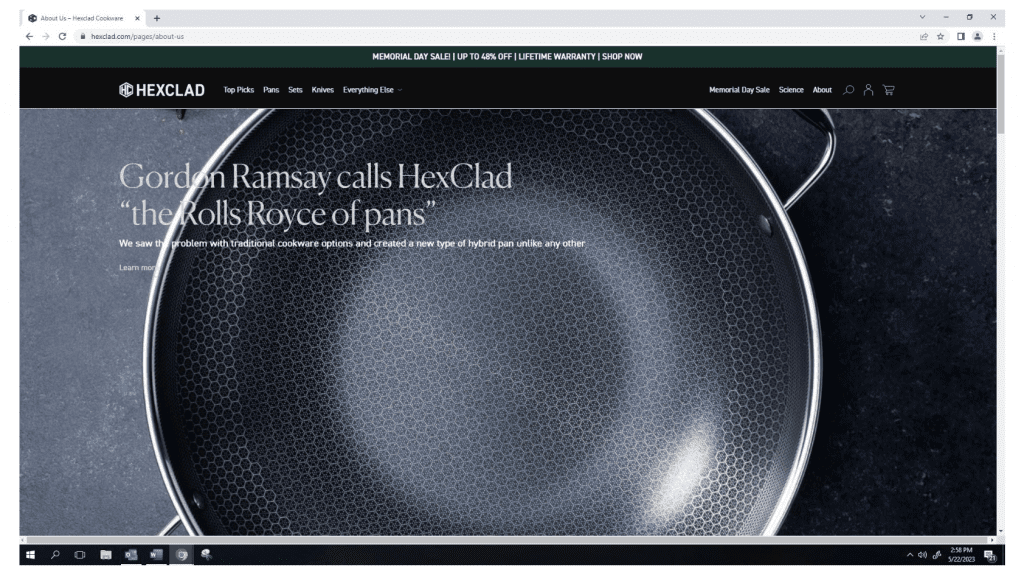
Task: Open Task View on the taskbar
Action: 80,555
